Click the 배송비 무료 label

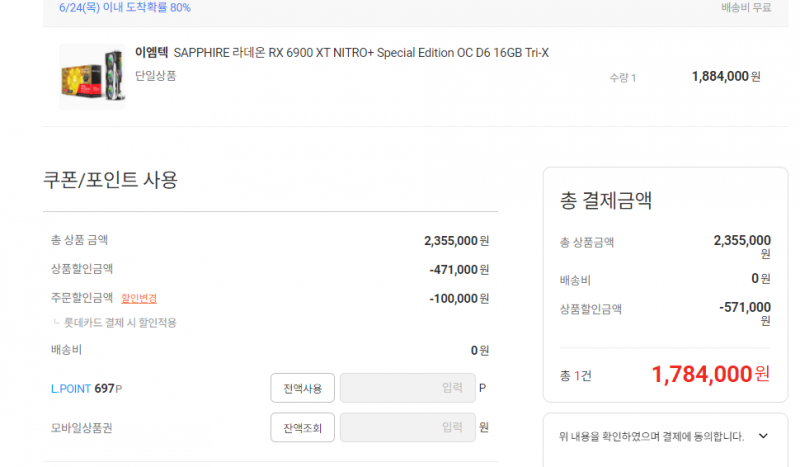point(746,8)
